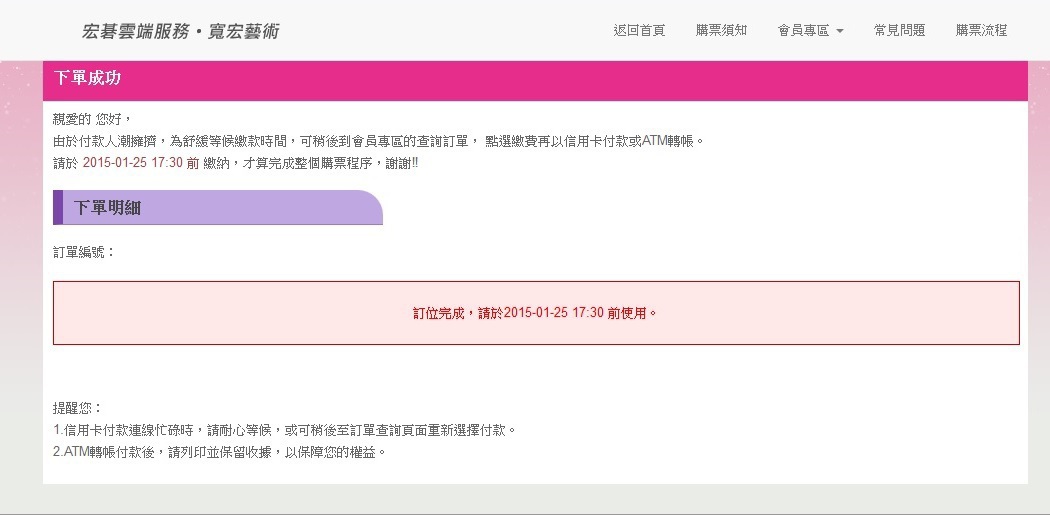Viewport: 1050px width, 515px height.
Task: Click the sentence mentioning 查詢訂單
Action: [379, 141]
